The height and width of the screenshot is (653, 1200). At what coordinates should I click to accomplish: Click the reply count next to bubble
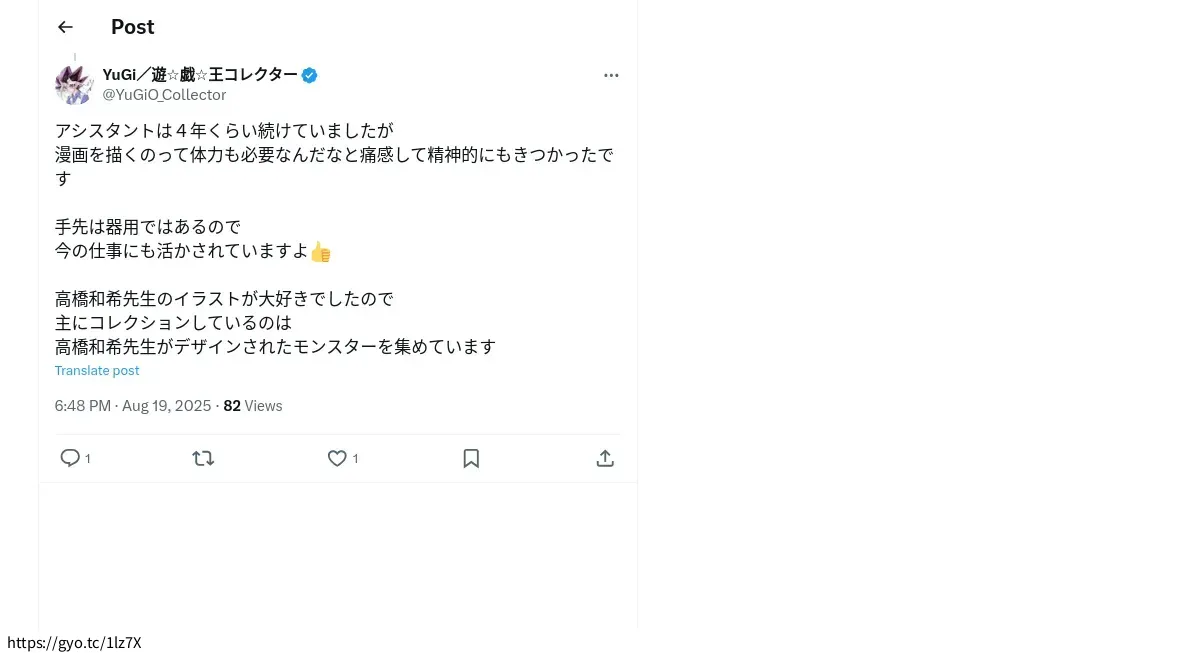click(x=88, y=459)
